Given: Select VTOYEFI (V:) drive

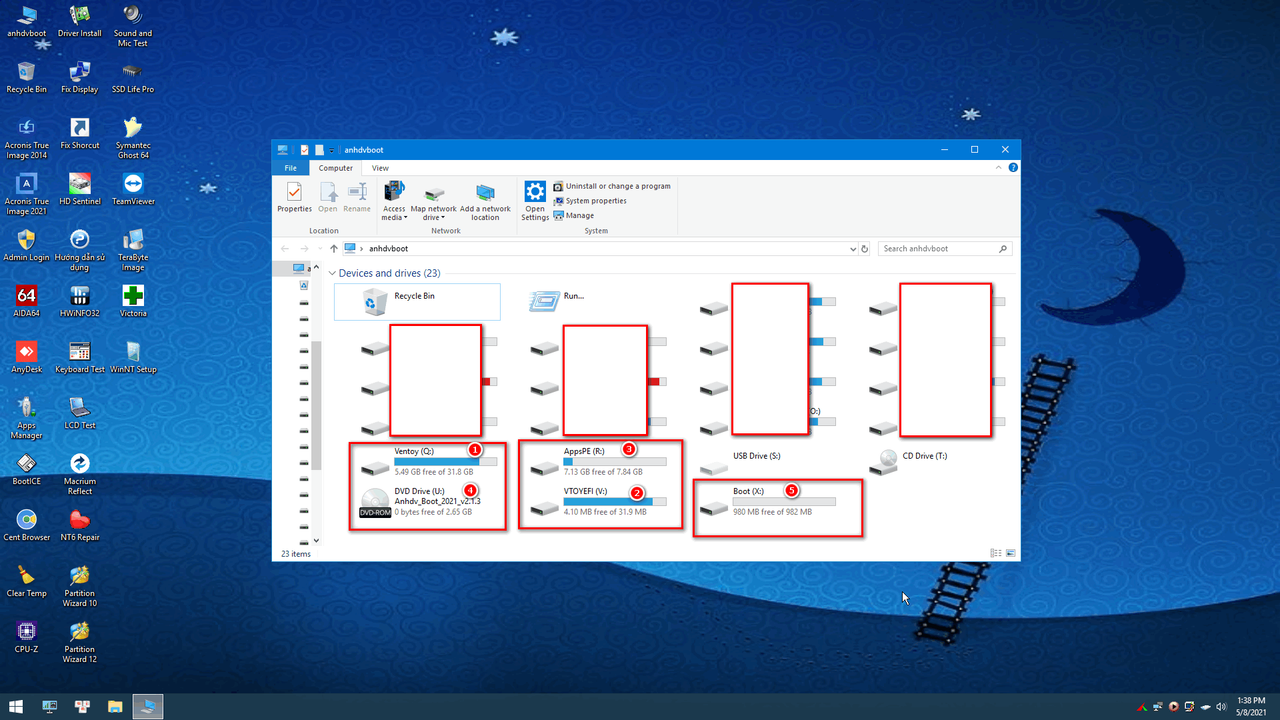Looking at the screenshot, I should [x=598, y=501].
